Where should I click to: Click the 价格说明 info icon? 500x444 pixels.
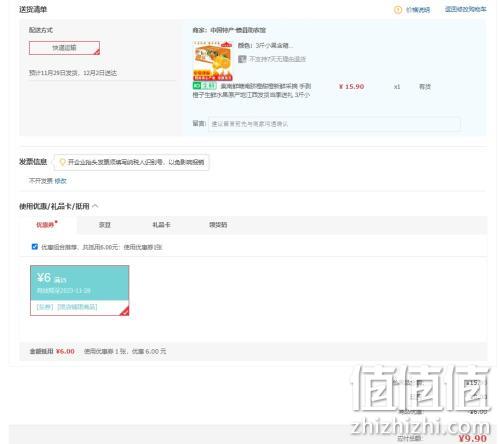[398, 10]
